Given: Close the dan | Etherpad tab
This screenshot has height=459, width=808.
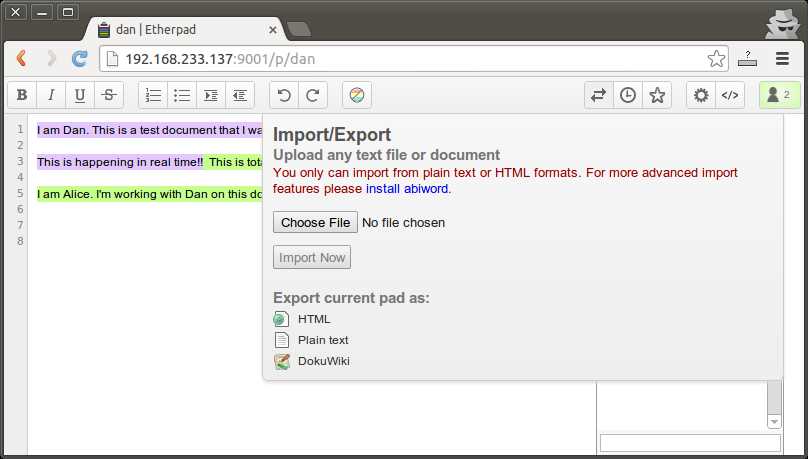Looking at the screenshot, I should click(273, 30).
